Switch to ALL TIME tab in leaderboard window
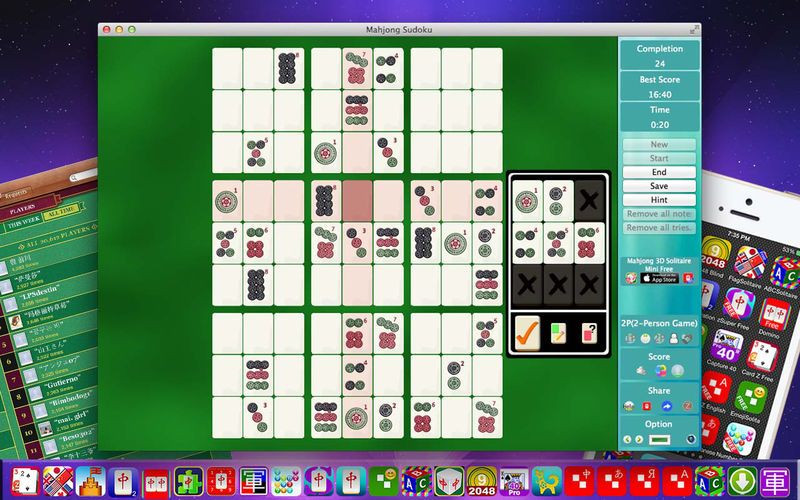800x500 pixels. point(62,213)
